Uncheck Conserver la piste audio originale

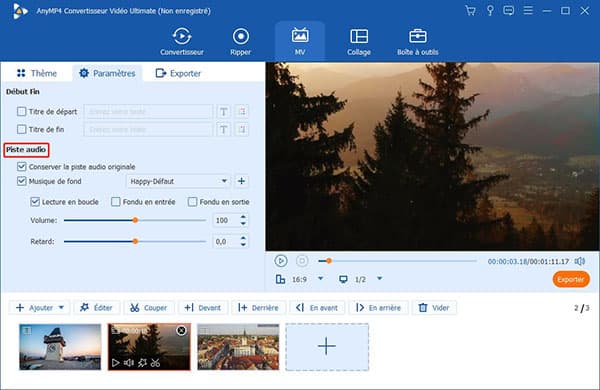tap(21, 166)
